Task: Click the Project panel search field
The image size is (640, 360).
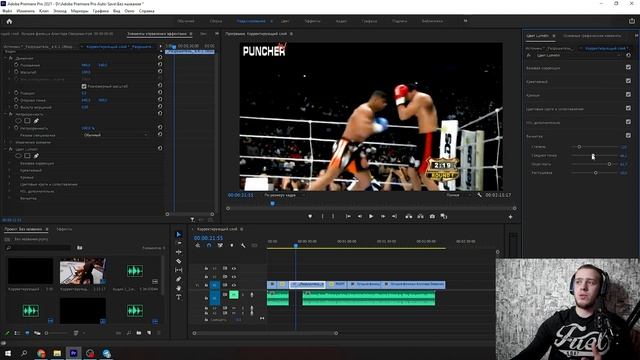Action: tap(38, 248)
